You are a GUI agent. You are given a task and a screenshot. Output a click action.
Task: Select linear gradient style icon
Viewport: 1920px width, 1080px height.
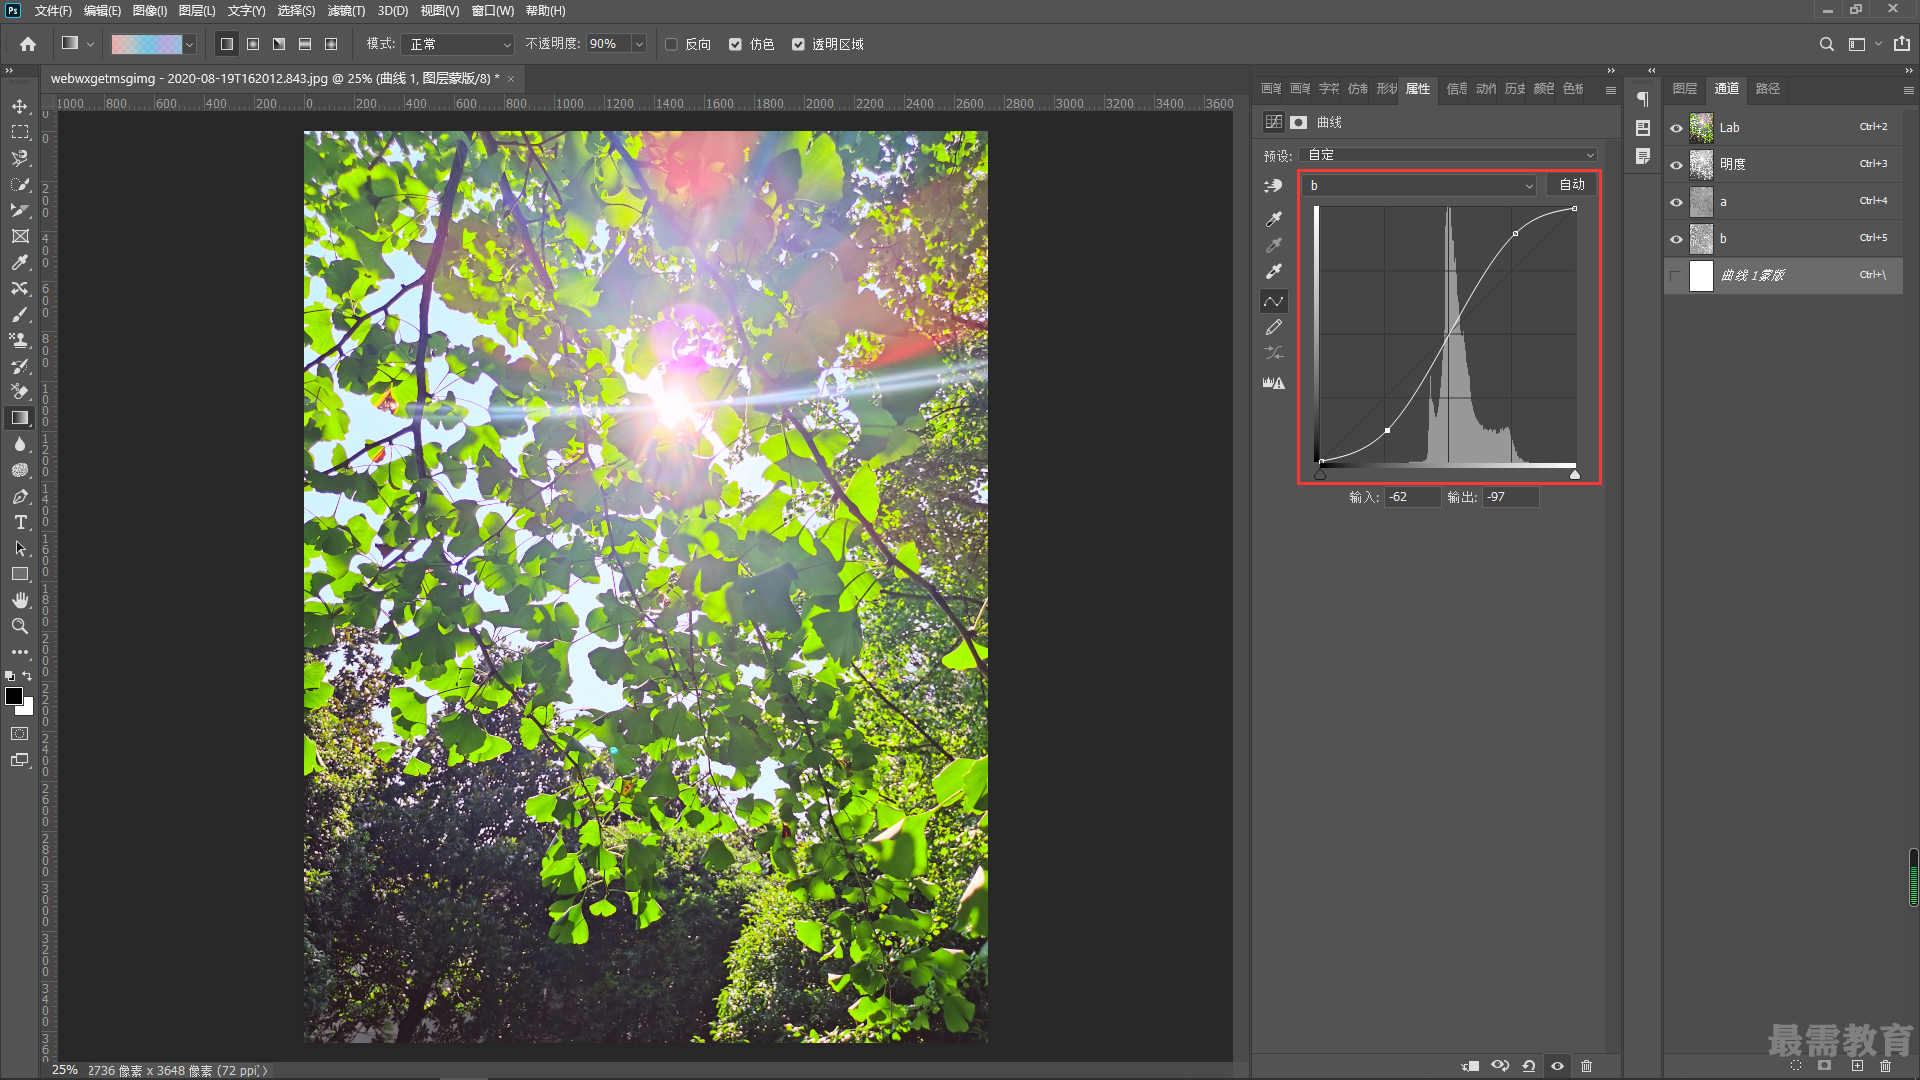[227, 44]
